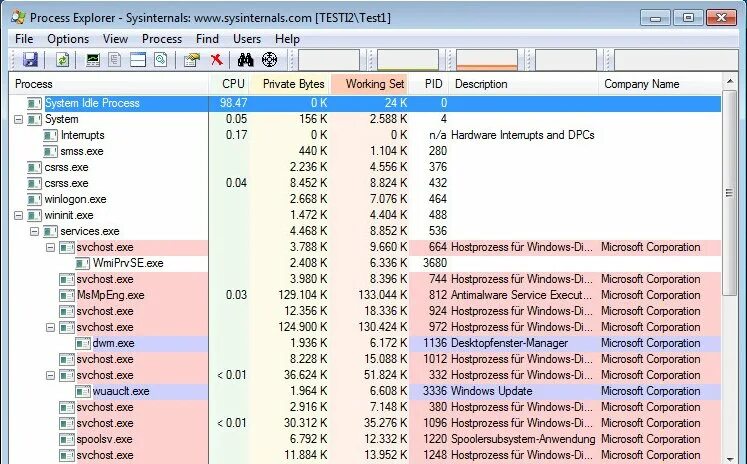Open the Properties toolbar icon
The image size is (747, 464).
192,60
